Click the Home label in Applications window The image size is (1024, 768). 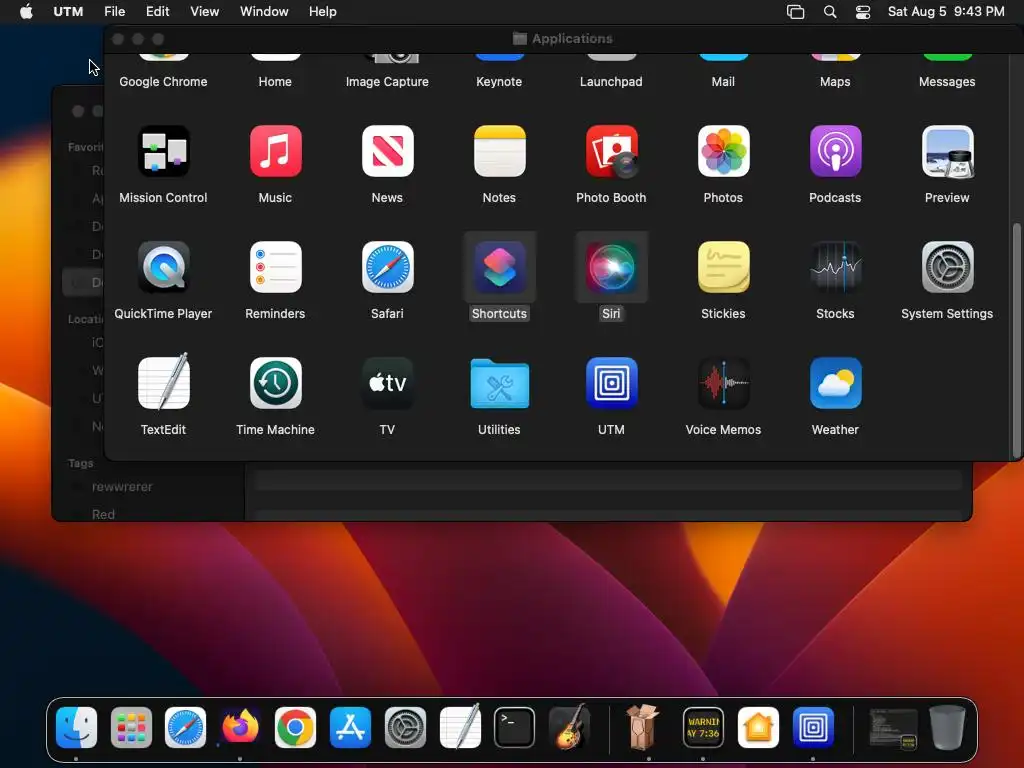point(275,82)
